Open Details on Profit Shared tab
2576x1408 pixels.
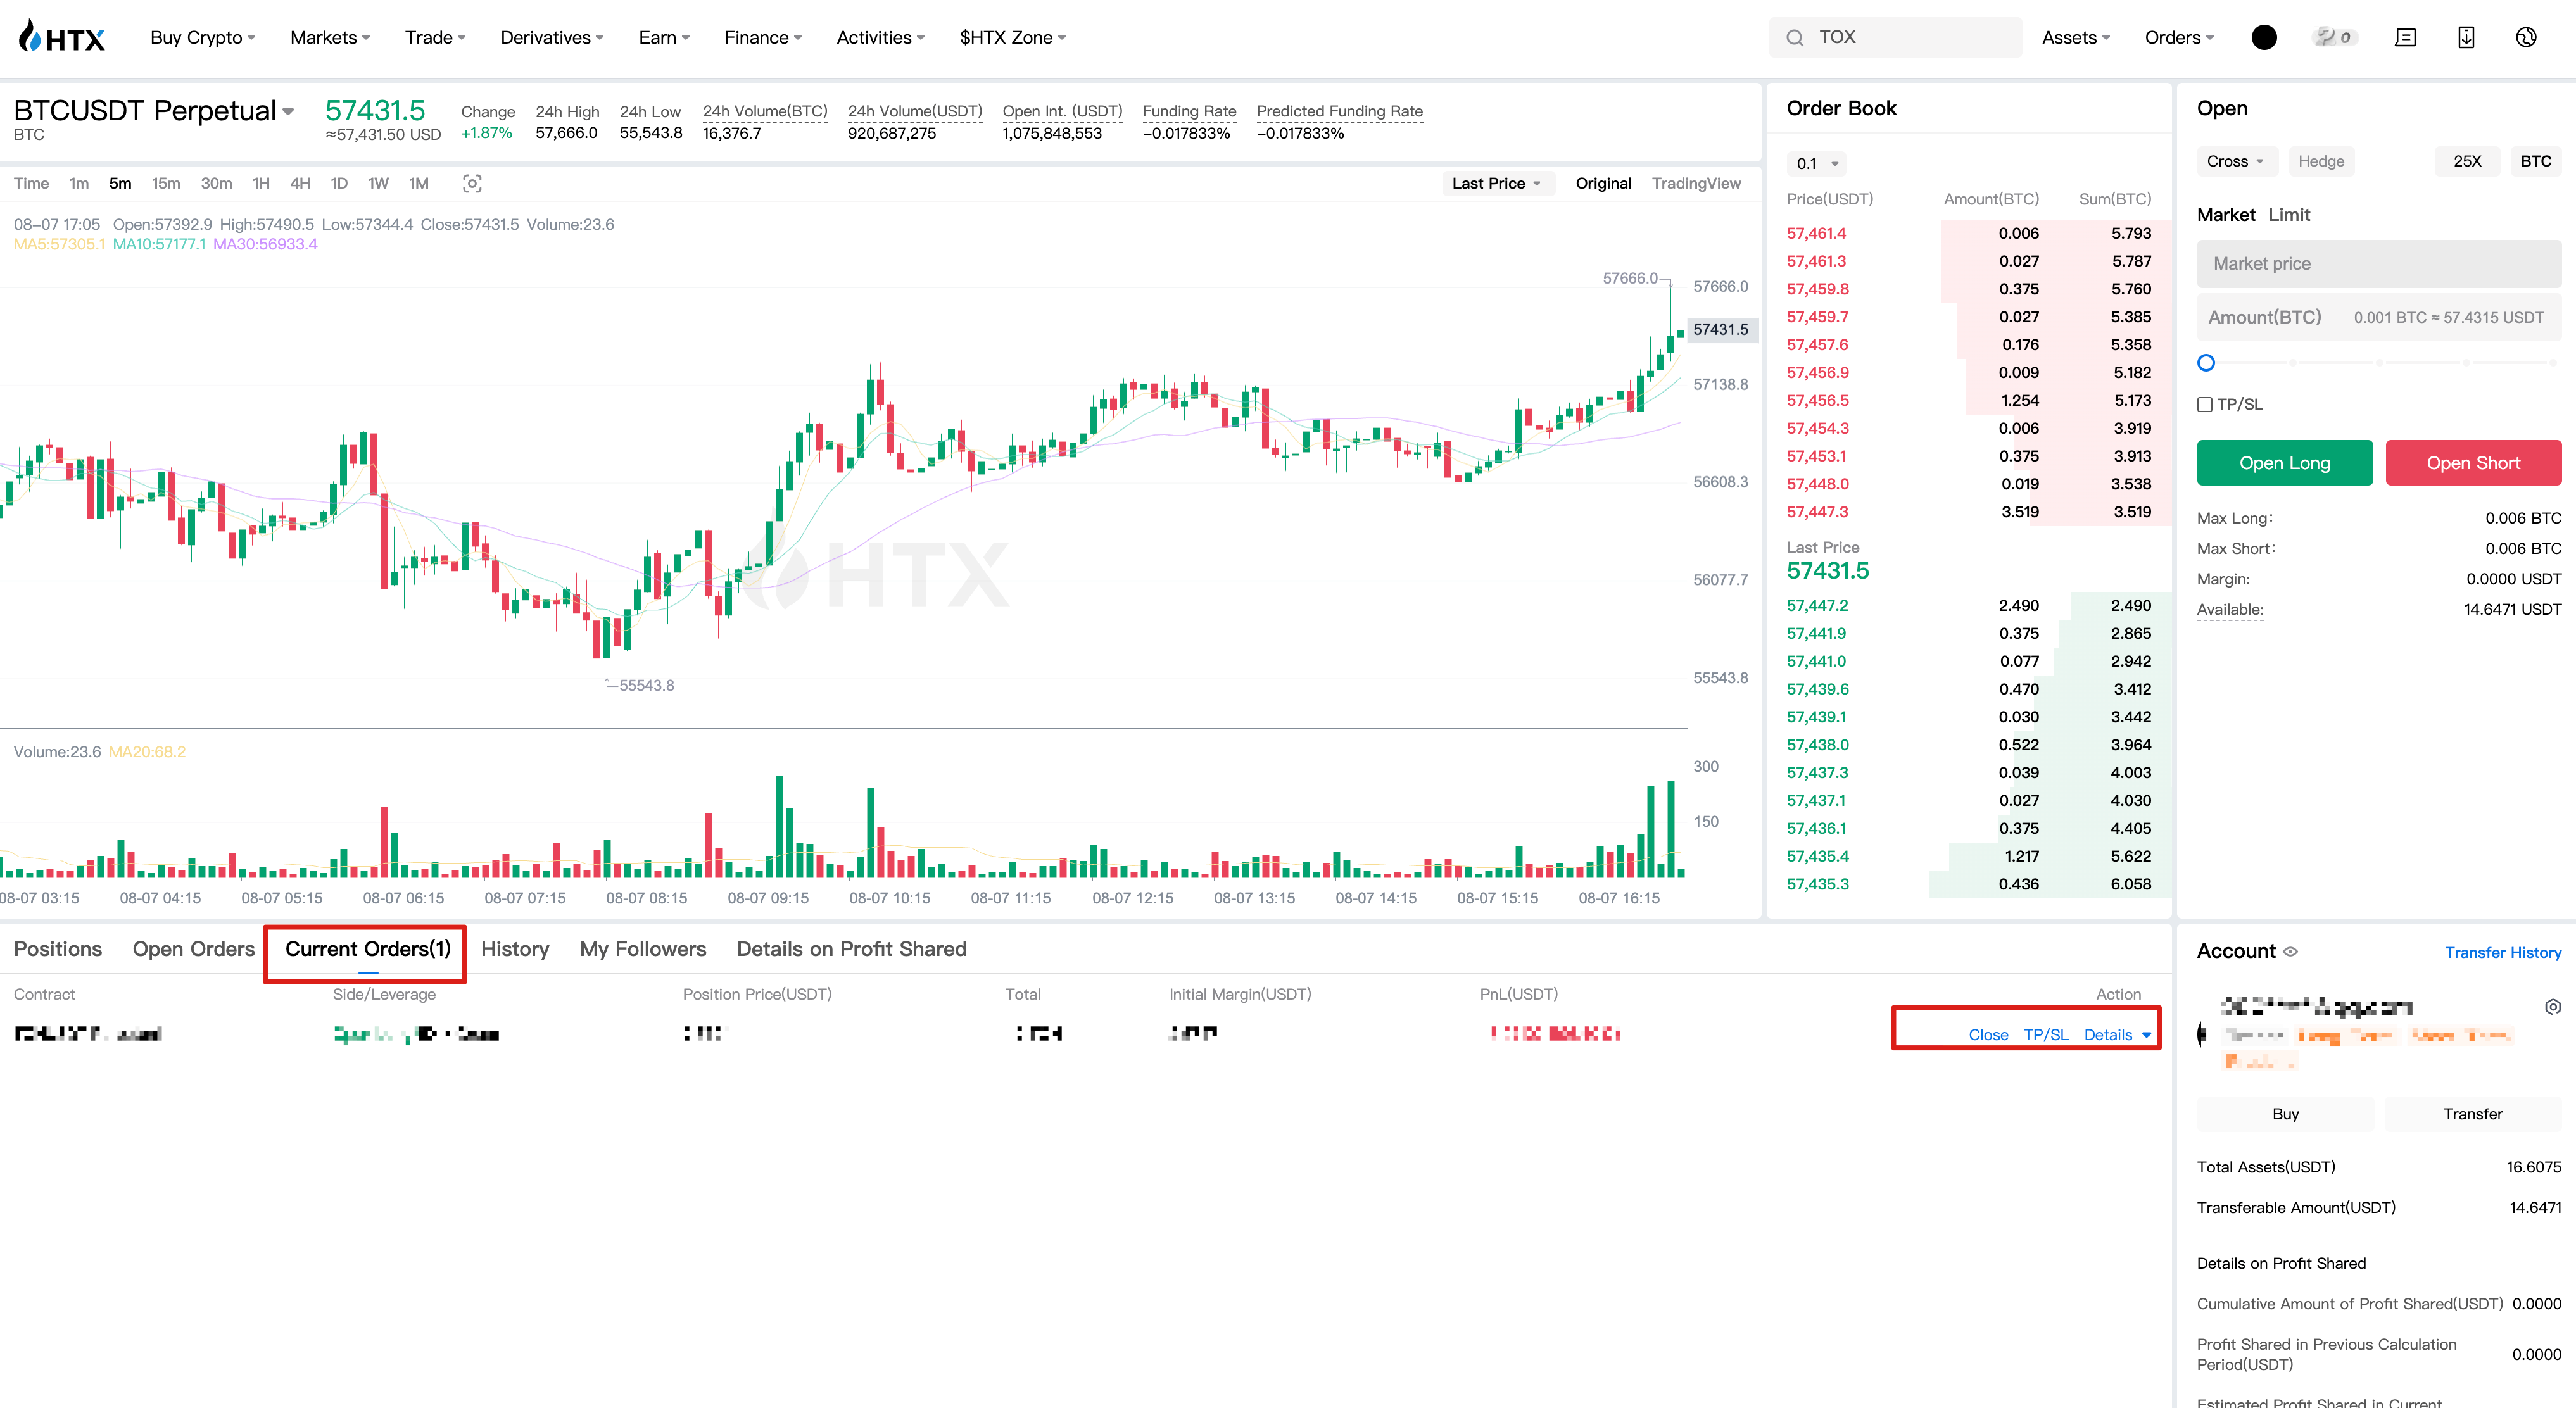click(x=851, y=948)
